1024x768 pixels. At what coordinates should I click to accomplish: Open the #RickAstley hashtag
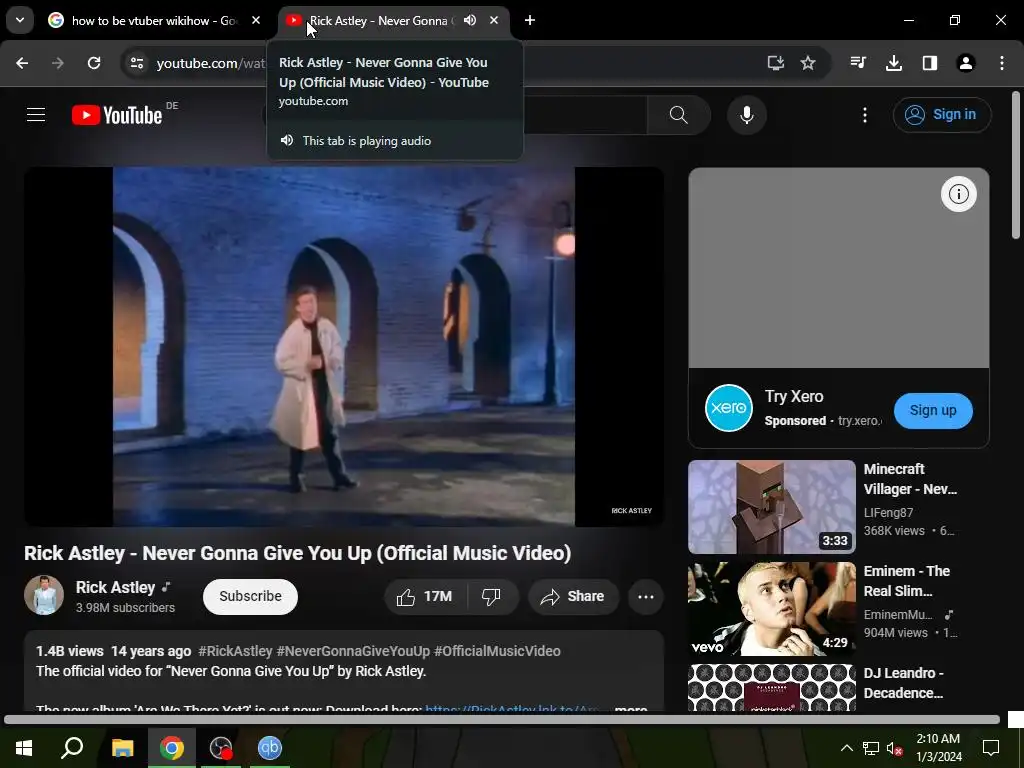(235, 651)
